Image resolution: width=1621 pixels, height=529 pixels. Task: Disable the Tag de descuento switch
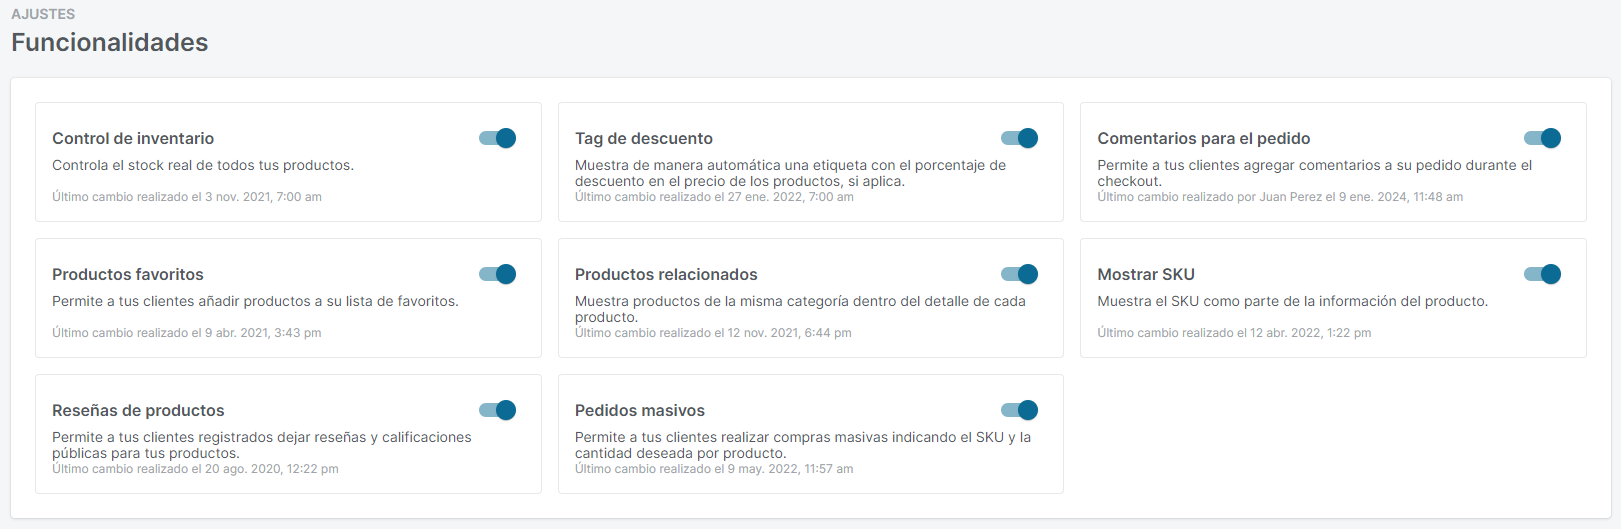point(1019,138)
